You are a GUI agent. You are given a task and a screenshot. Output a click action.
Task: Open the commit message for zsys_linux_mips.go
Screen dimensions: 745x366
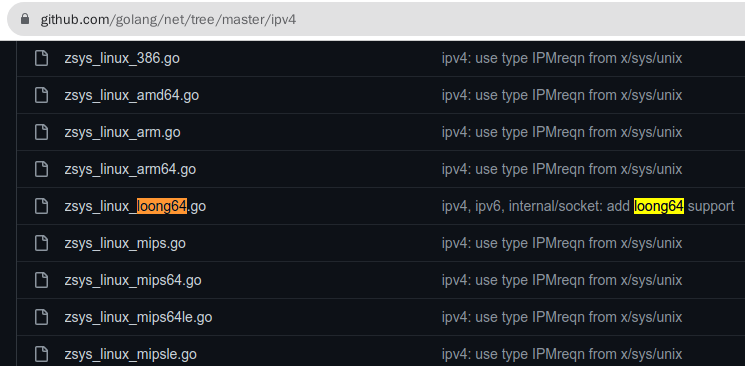[562, 243]
